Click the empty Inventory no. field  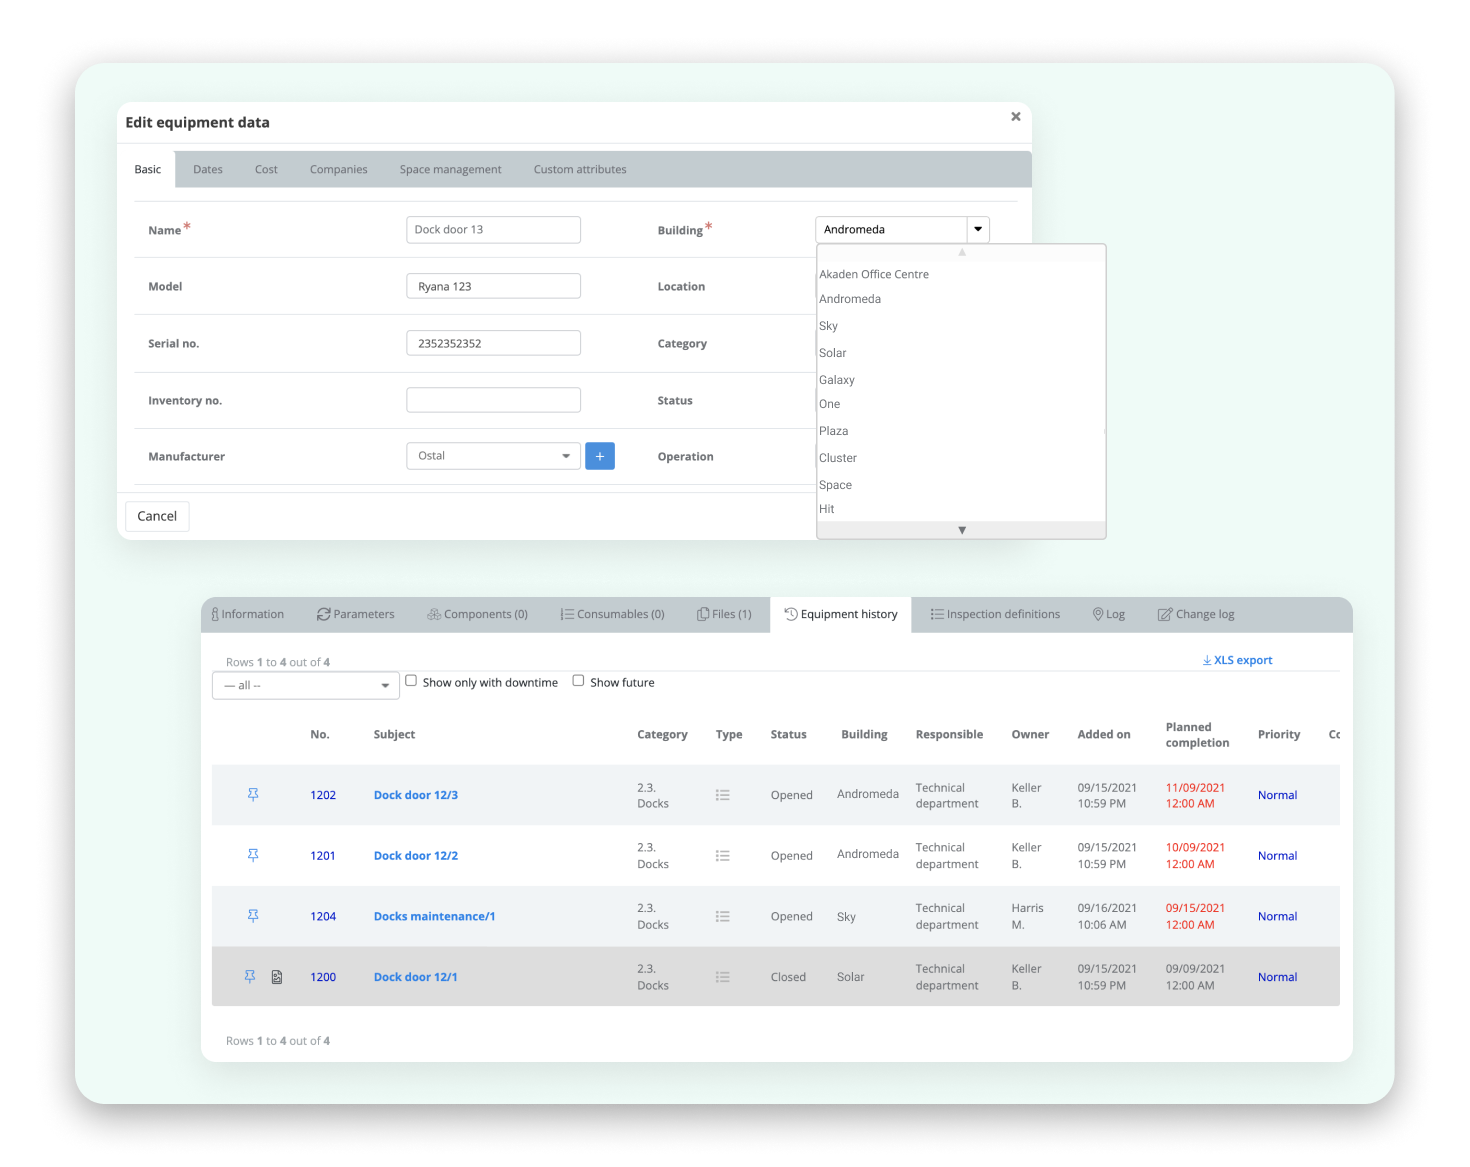(x=494, y=400)
